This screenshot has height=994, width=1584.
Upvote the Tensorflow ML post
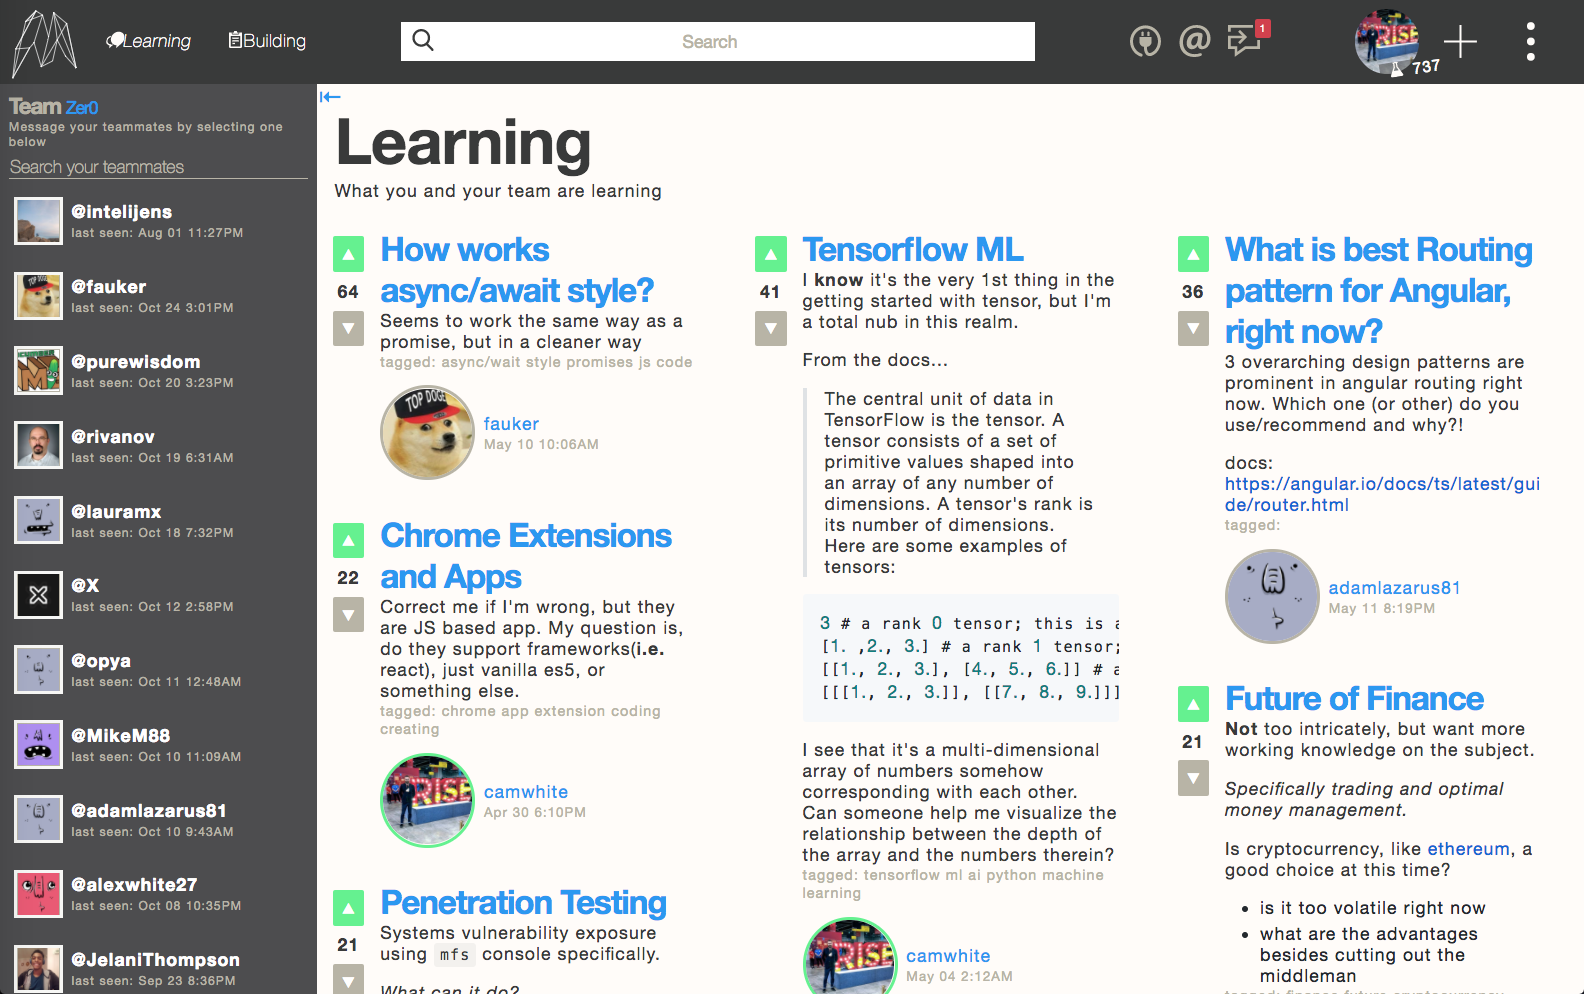770,255
